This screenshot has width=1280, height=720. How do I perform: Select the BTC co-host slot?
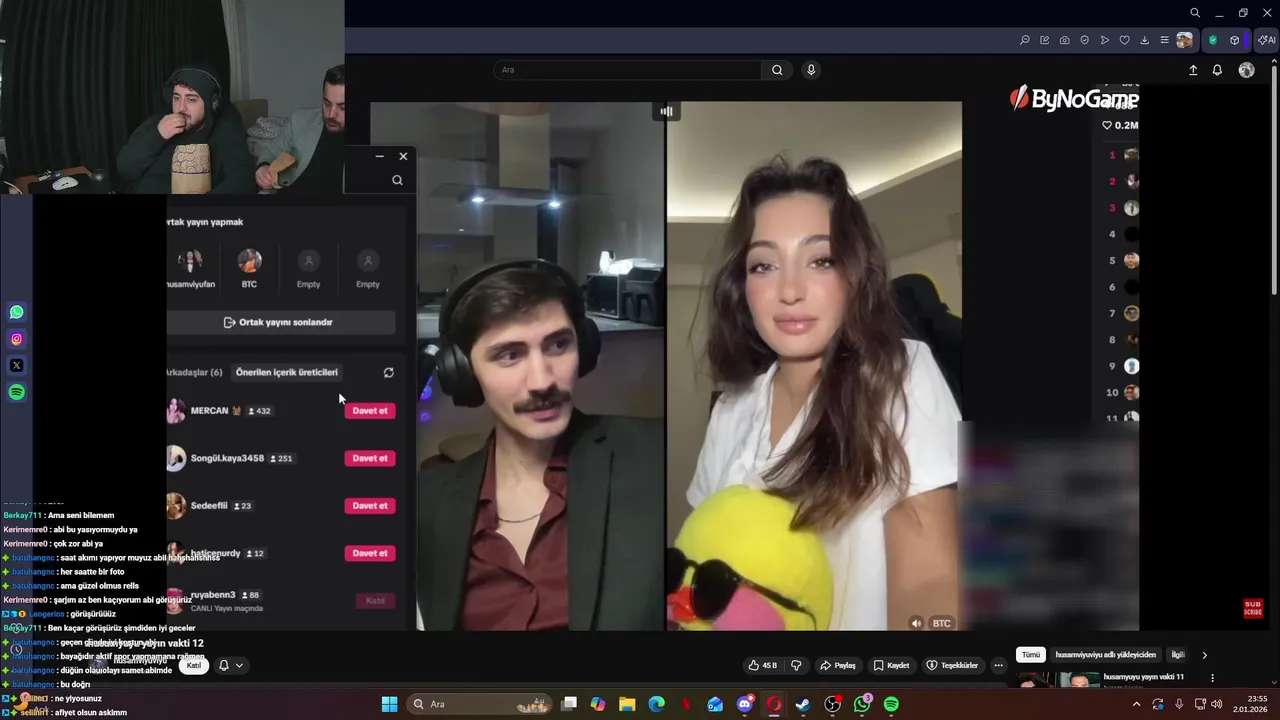(x=249, y=268)
